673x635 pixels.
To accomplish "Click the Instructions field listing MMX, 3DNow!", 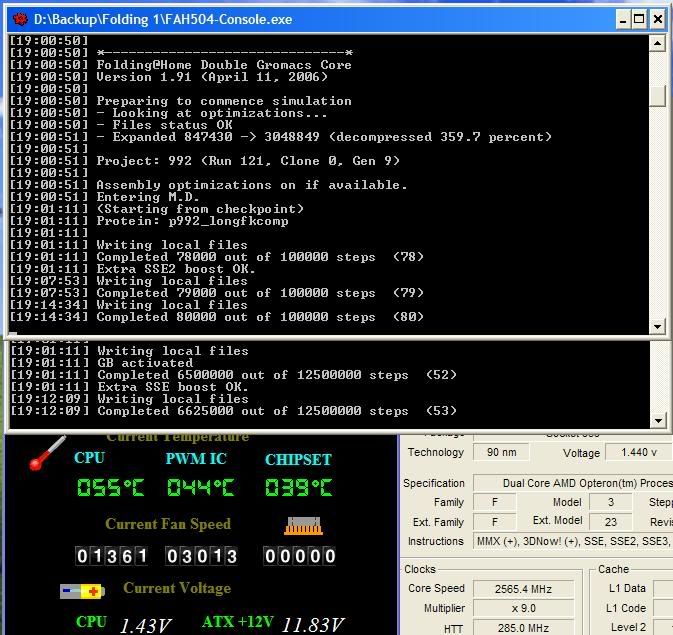I will (573, 541).
